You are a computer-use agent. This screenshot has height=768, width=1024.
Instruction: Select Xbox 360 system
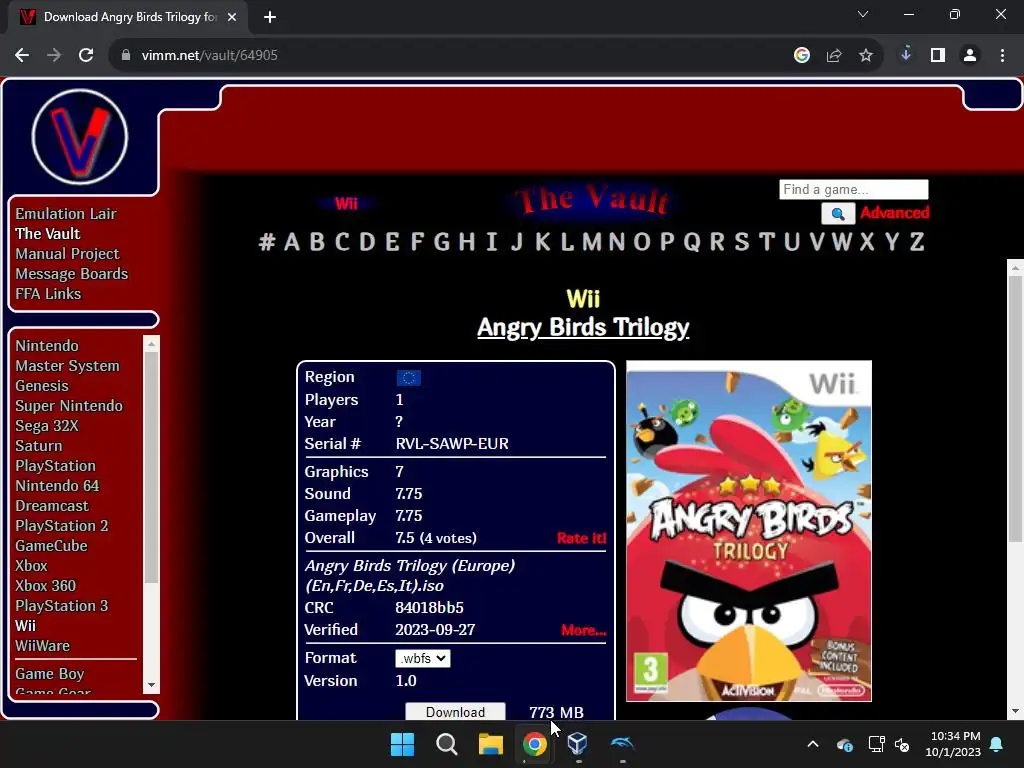[x=46, y=586]
